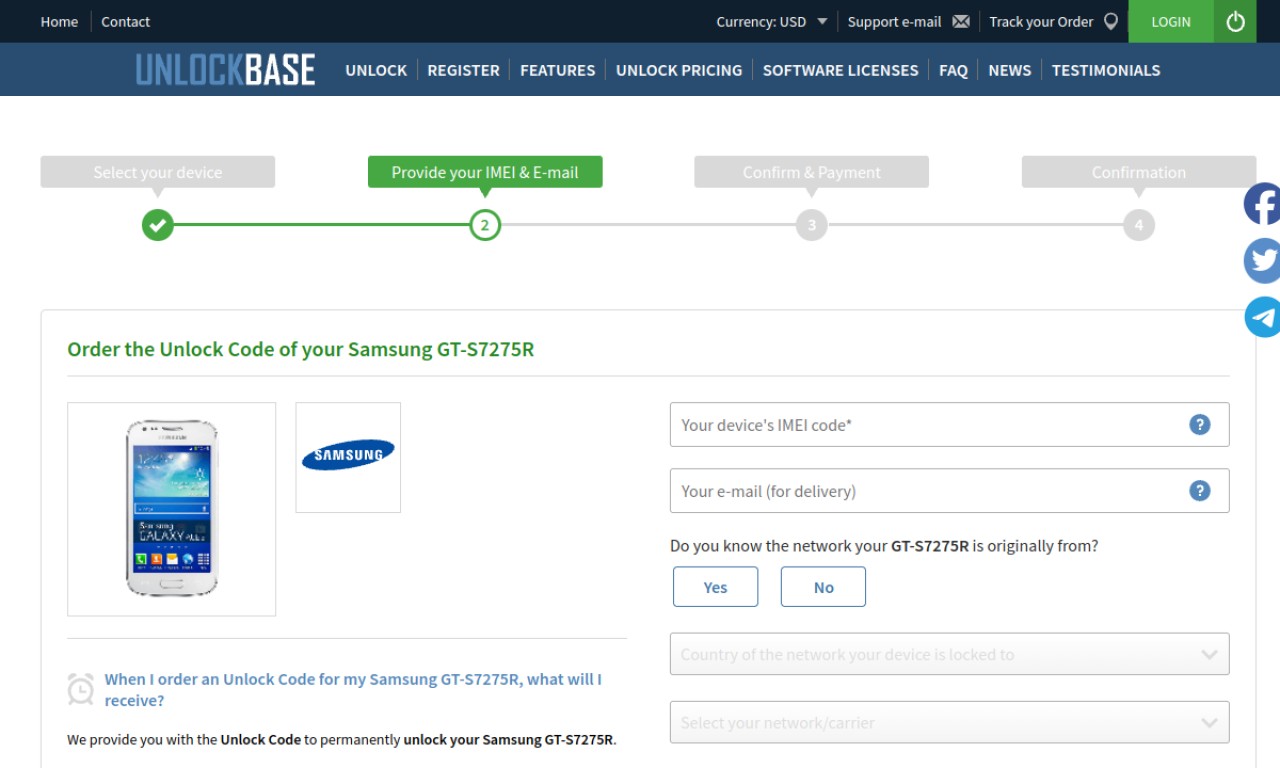
Task: Open the Contact link
Action: point(125,21)
